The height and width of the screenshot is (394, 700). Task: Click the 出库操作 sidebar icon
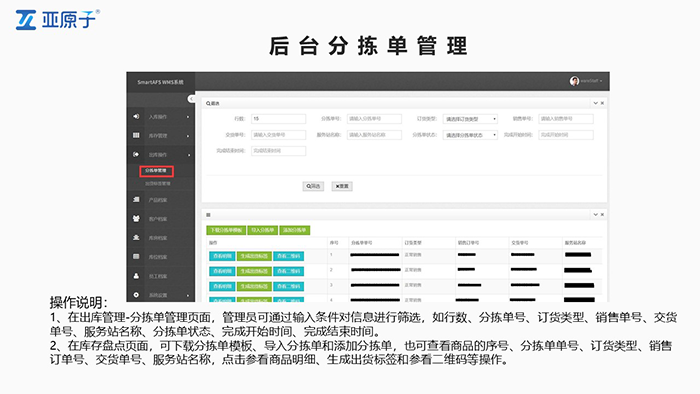[136, 154]
